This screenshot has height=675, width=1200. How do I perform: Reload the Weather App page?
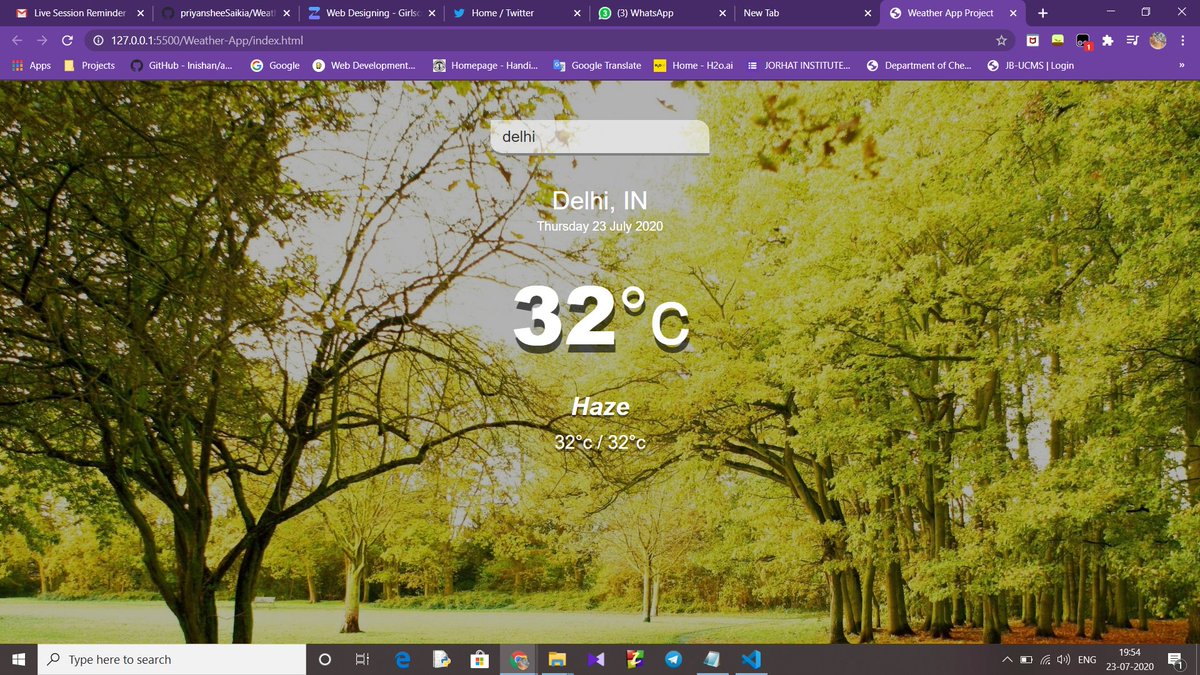point(67,42)
